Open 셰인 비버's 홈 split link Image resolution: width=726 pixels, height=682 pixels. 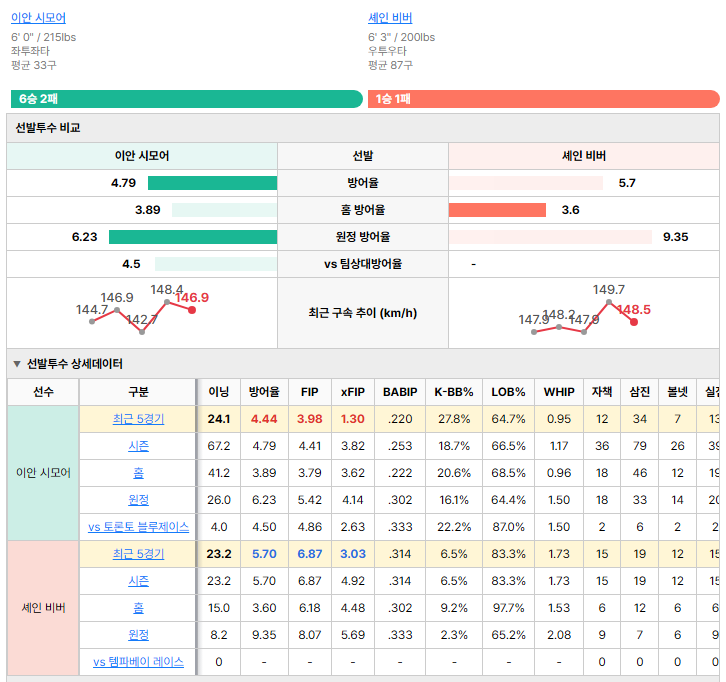[138, 607]
